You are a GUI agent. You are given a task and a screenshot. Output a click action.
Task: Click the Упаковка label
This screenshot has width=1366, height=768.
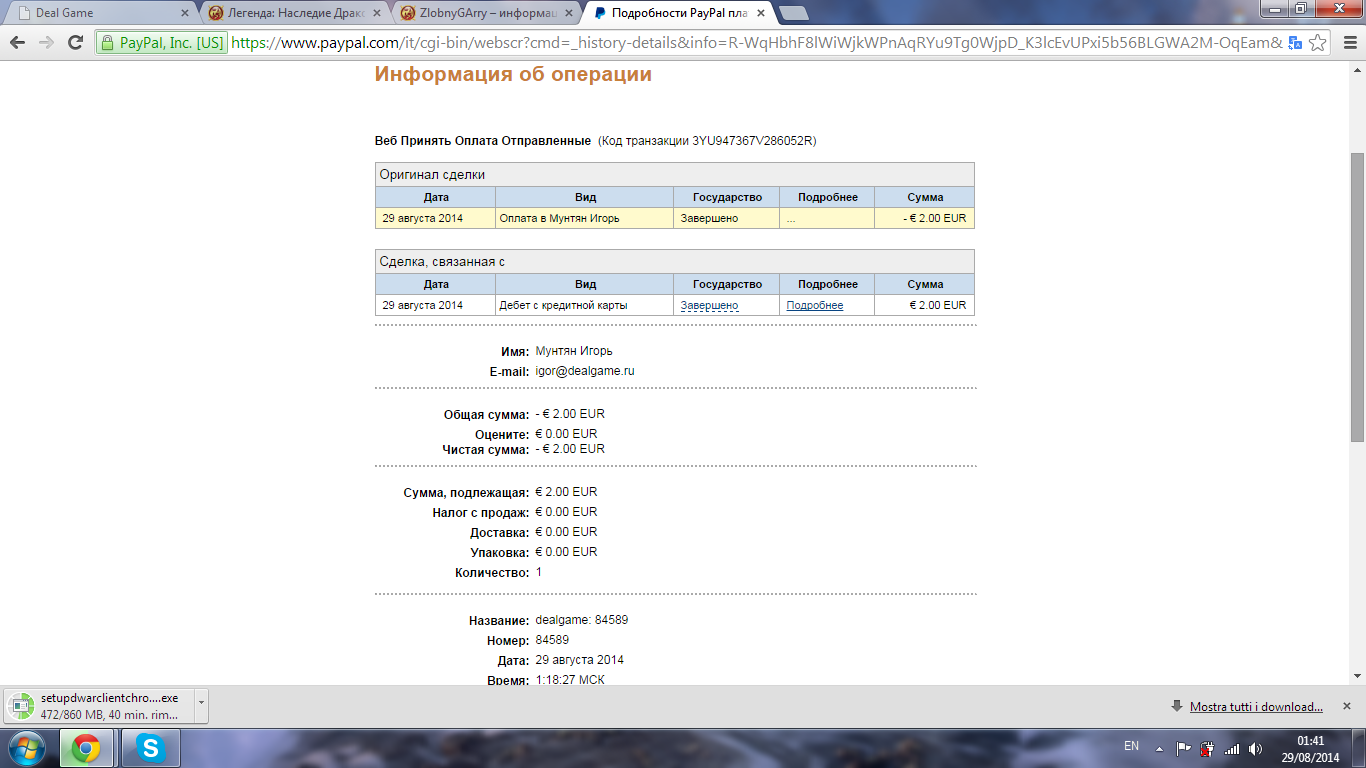[500, 553]
